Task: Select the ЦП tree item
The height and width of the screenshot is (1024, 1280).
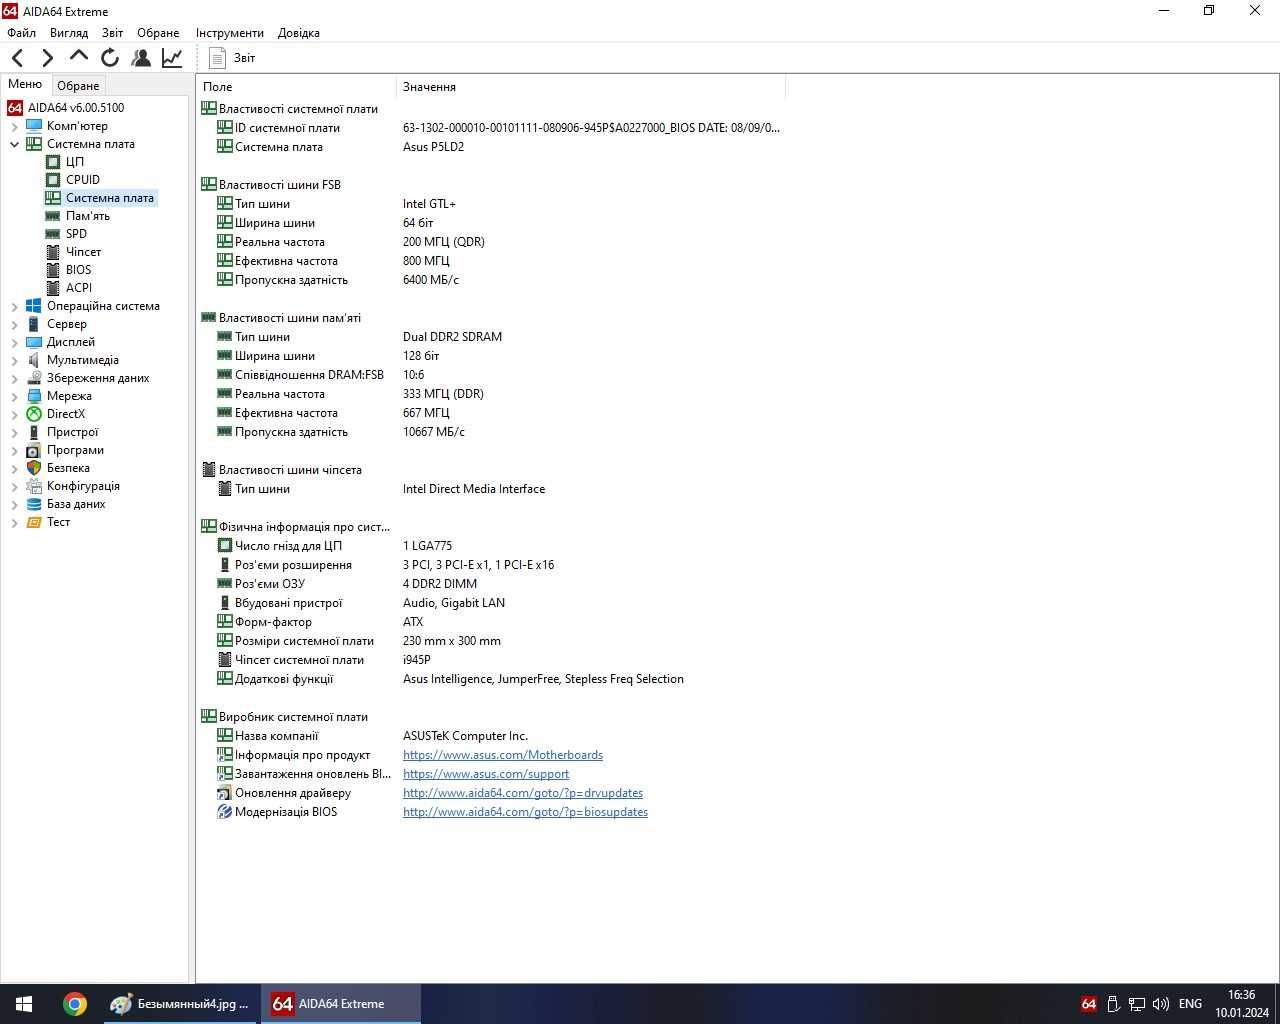Action: pyautogui.click(x=75, y=162)
